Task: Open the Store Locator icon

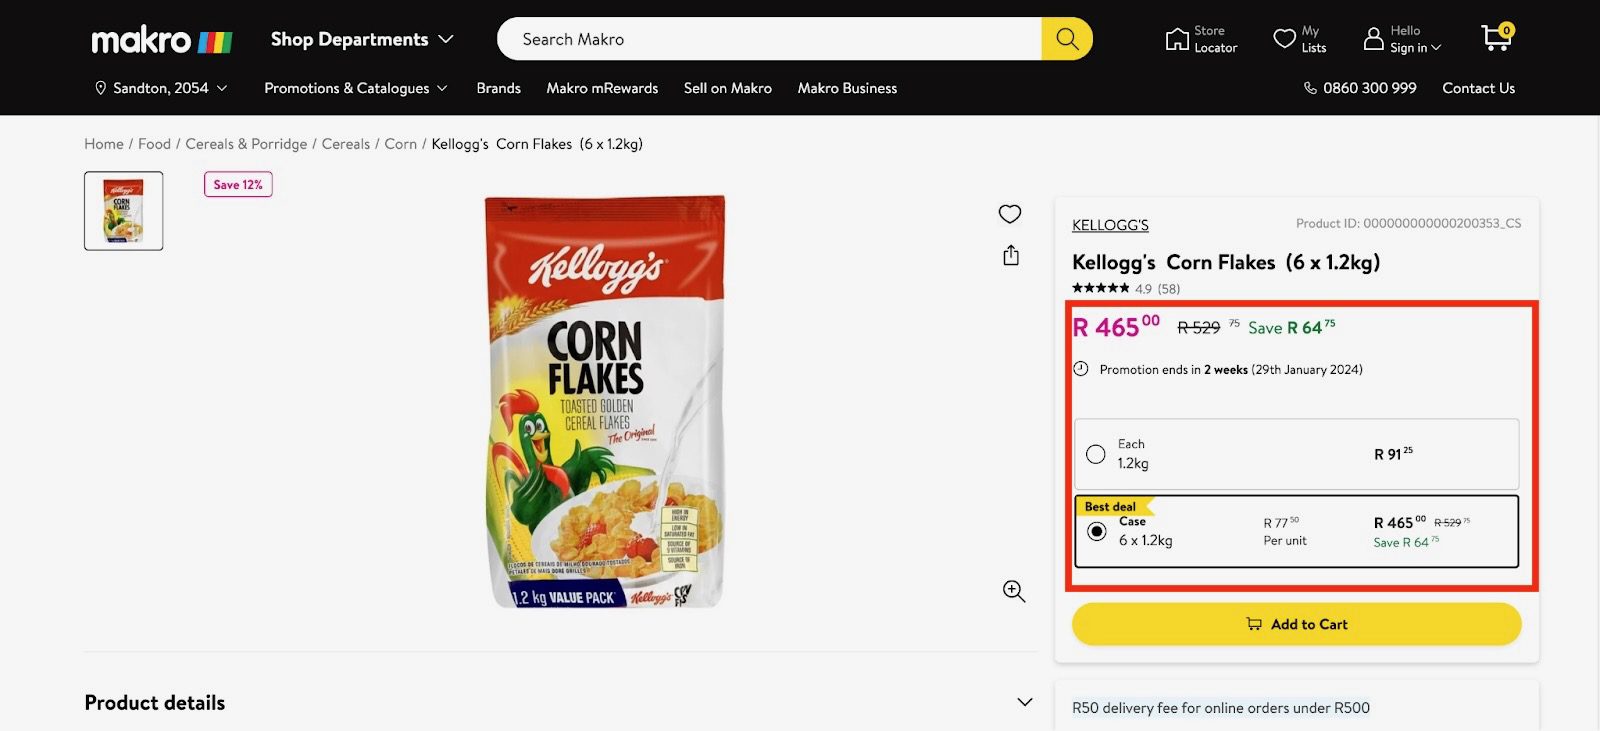Action: [x=1177, y=39]
